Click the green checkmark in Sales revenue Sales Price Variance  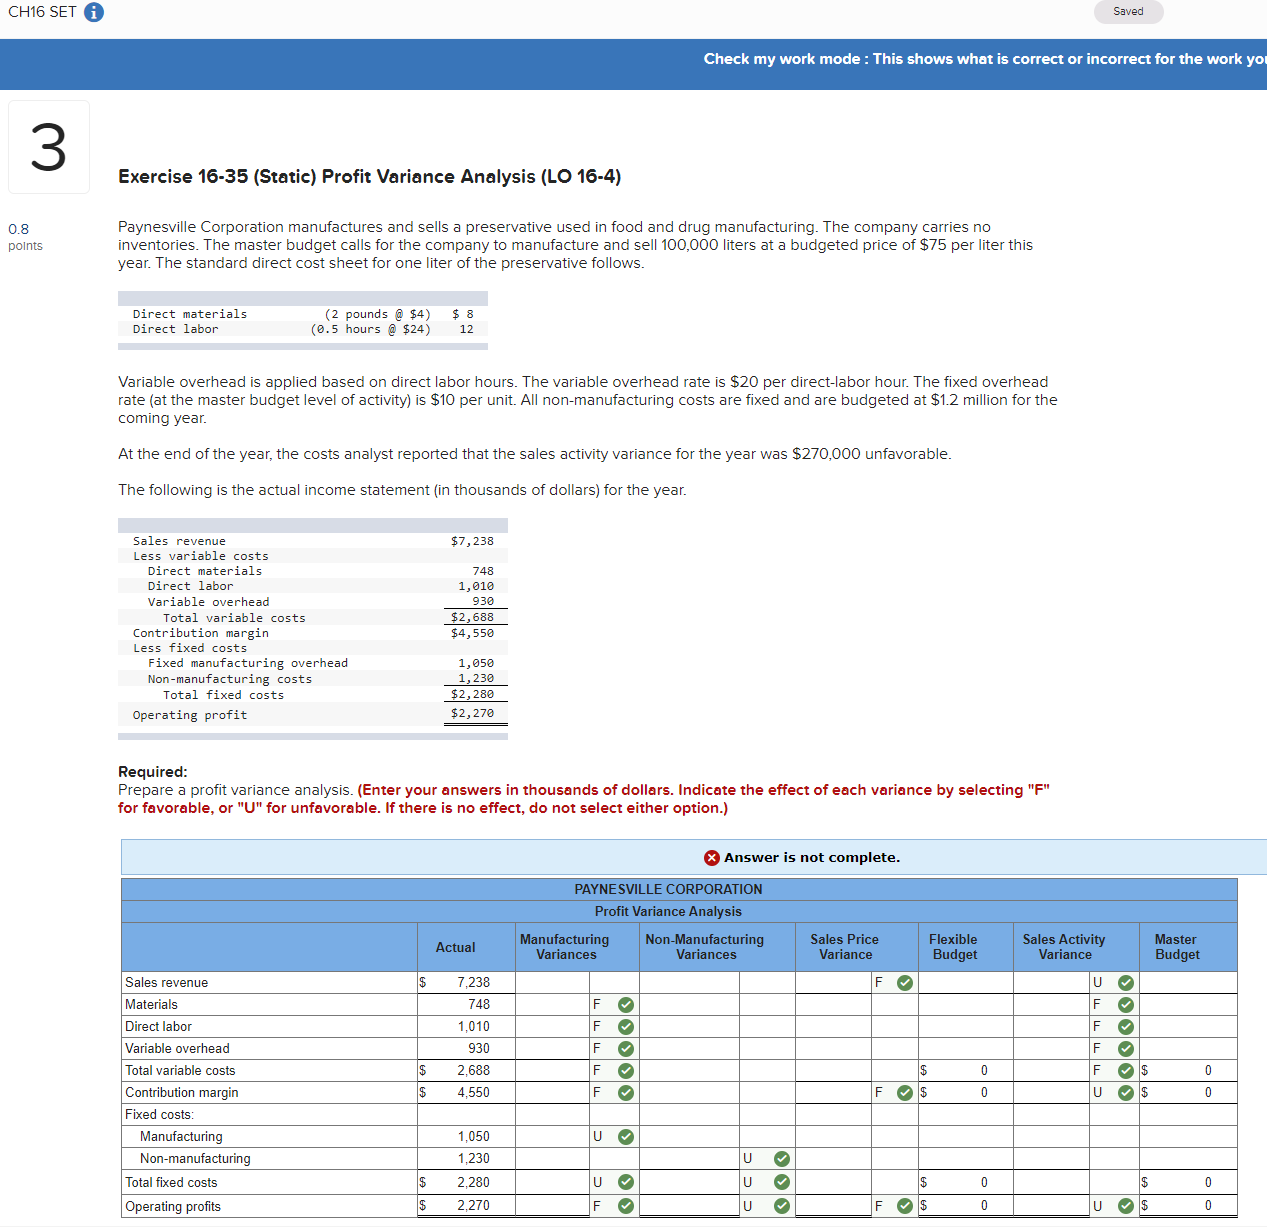tap(904, 982)
